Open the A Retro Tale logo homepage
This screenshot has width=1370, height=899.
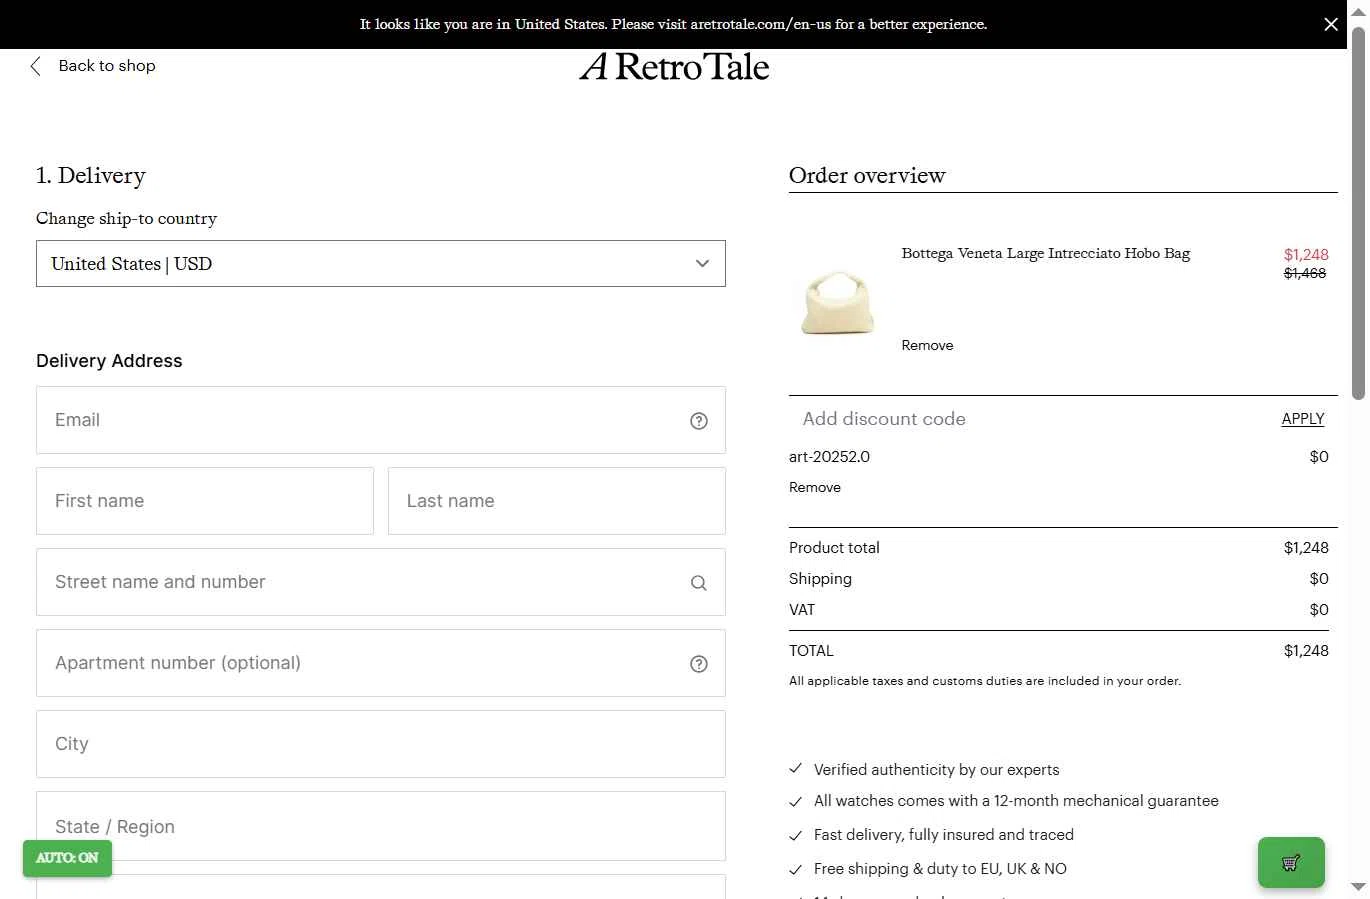click(x=674, y=67)
